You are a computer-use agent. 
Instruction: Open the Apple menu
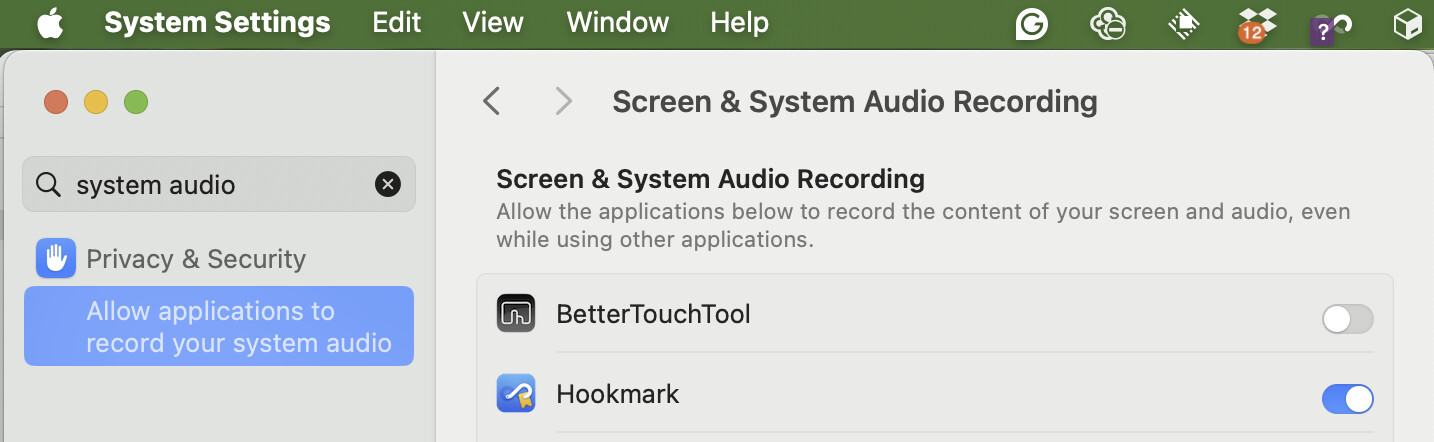[50, 22]
